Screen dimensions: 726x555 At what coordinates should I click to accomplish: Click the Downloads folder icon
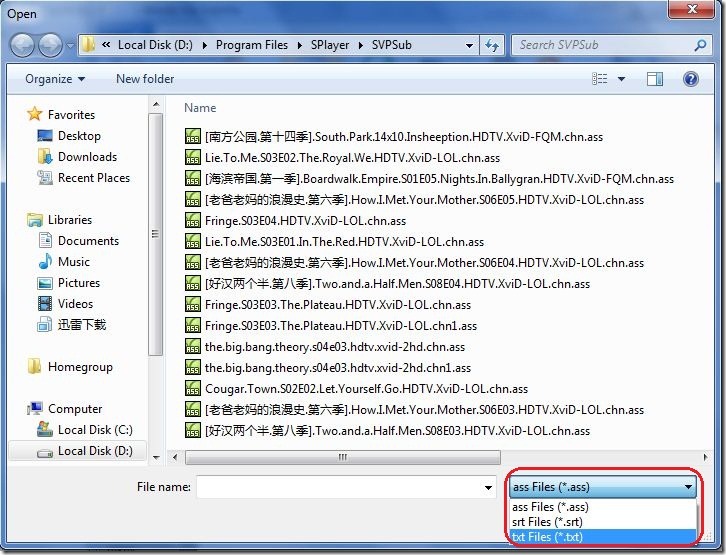(x=45, y=157)
